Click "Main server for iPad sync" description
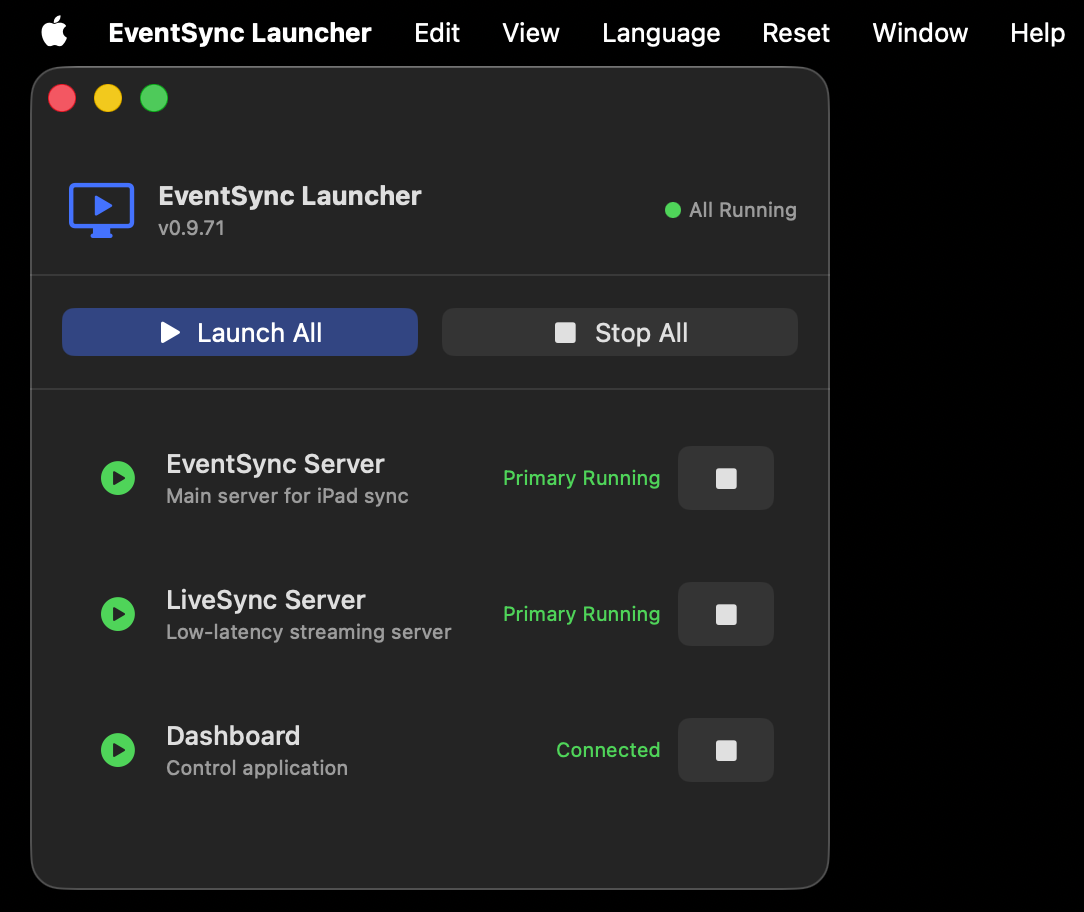 (288, 496)
